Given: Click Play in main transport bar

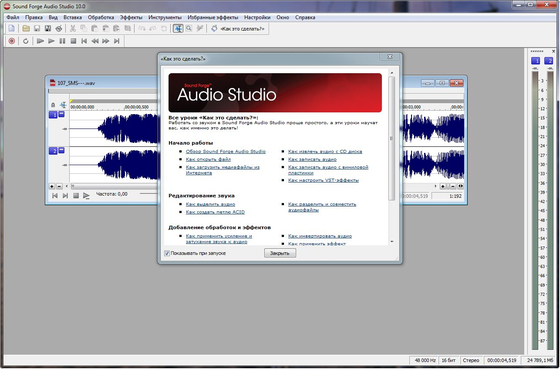Looking at the screenshot, I should point(51,41).
